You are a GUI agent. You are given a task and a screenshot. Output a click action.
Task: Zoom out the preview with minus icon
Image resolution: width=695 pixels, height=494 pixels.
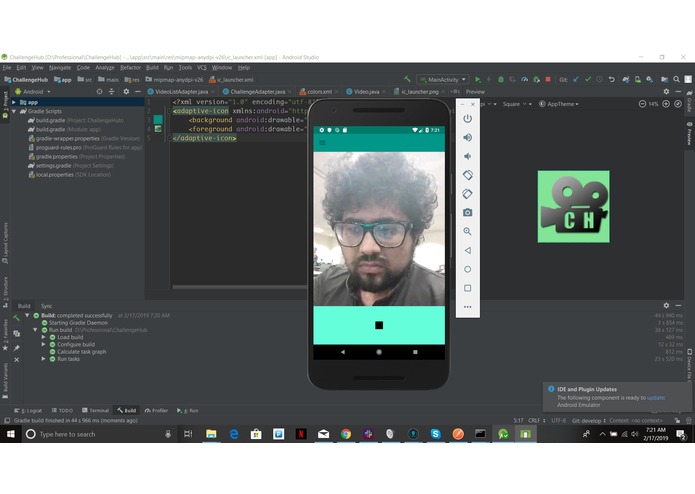[x=642, y=104]
